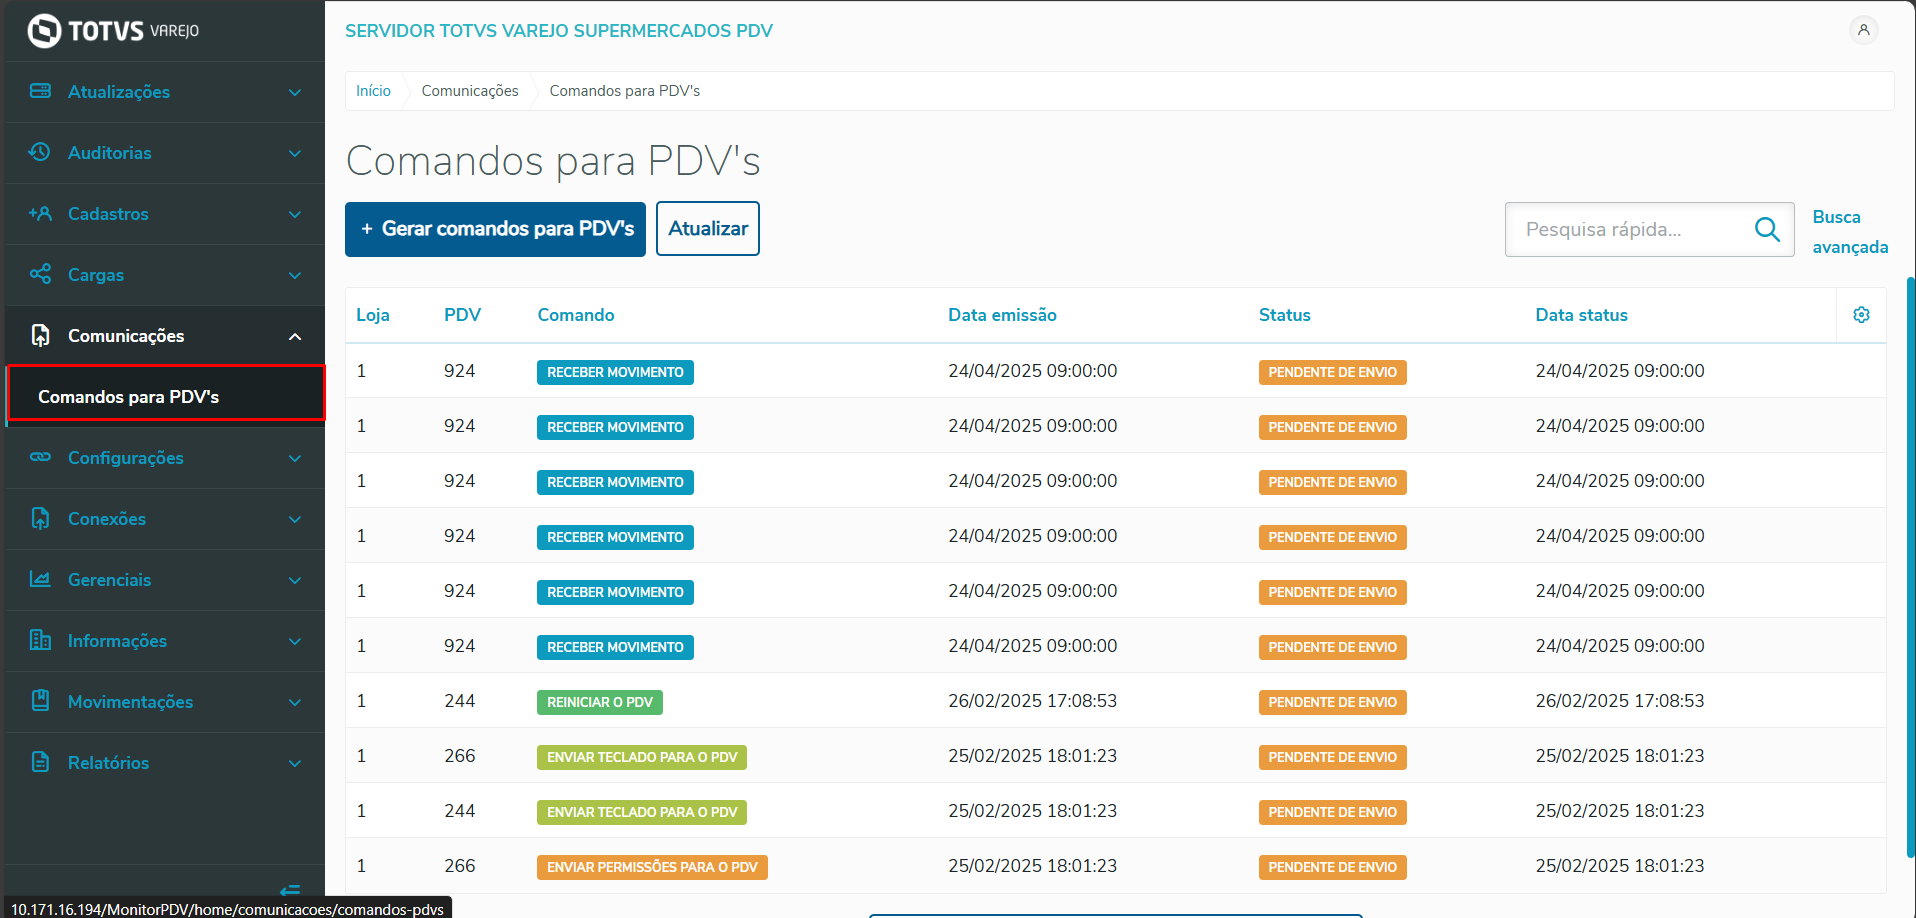Expand the Informações menu chevron

coord(295,641)
